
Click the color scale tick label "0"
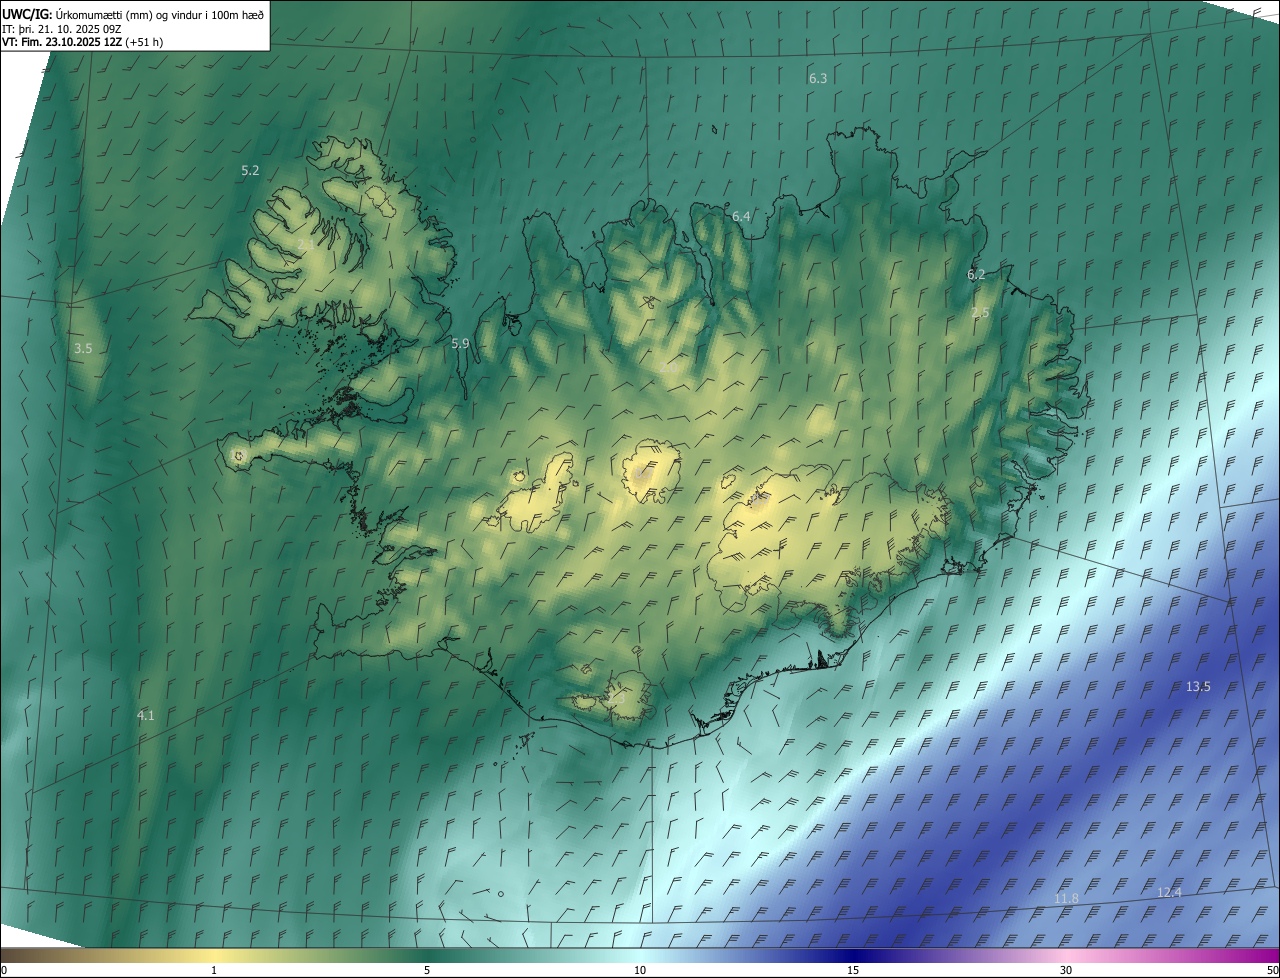click(4, 971)
